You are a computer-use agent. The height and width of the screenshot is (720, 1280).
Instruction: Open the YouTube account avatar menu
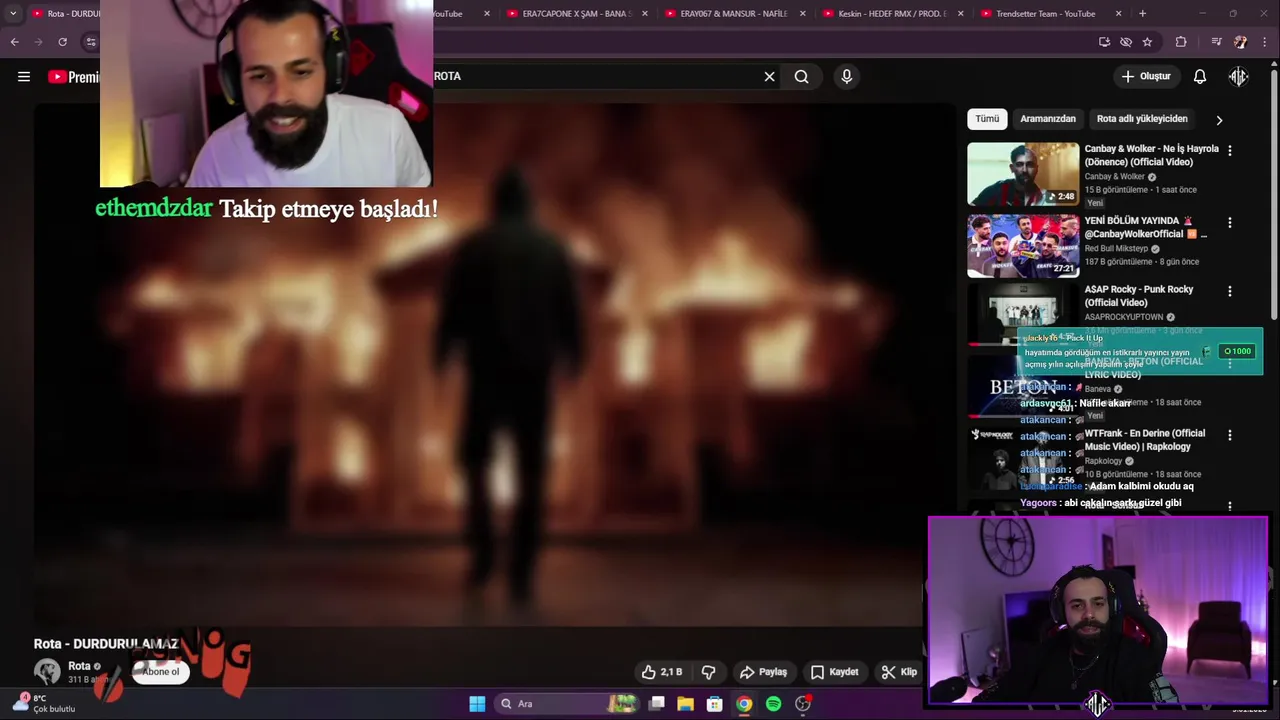(x=1238, y=76)
